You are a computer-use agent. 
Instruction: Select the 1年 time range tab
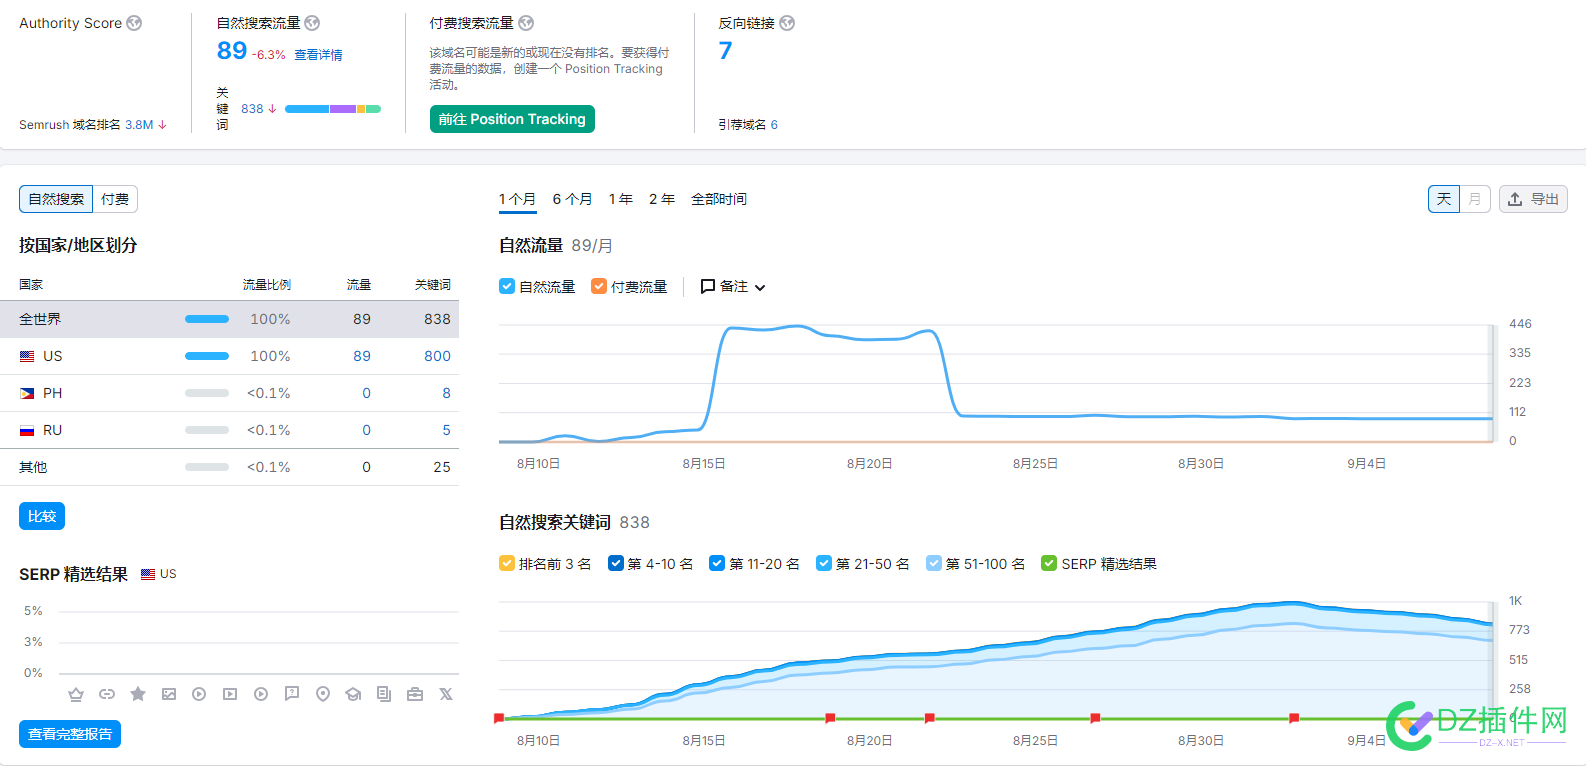[621, 199]
